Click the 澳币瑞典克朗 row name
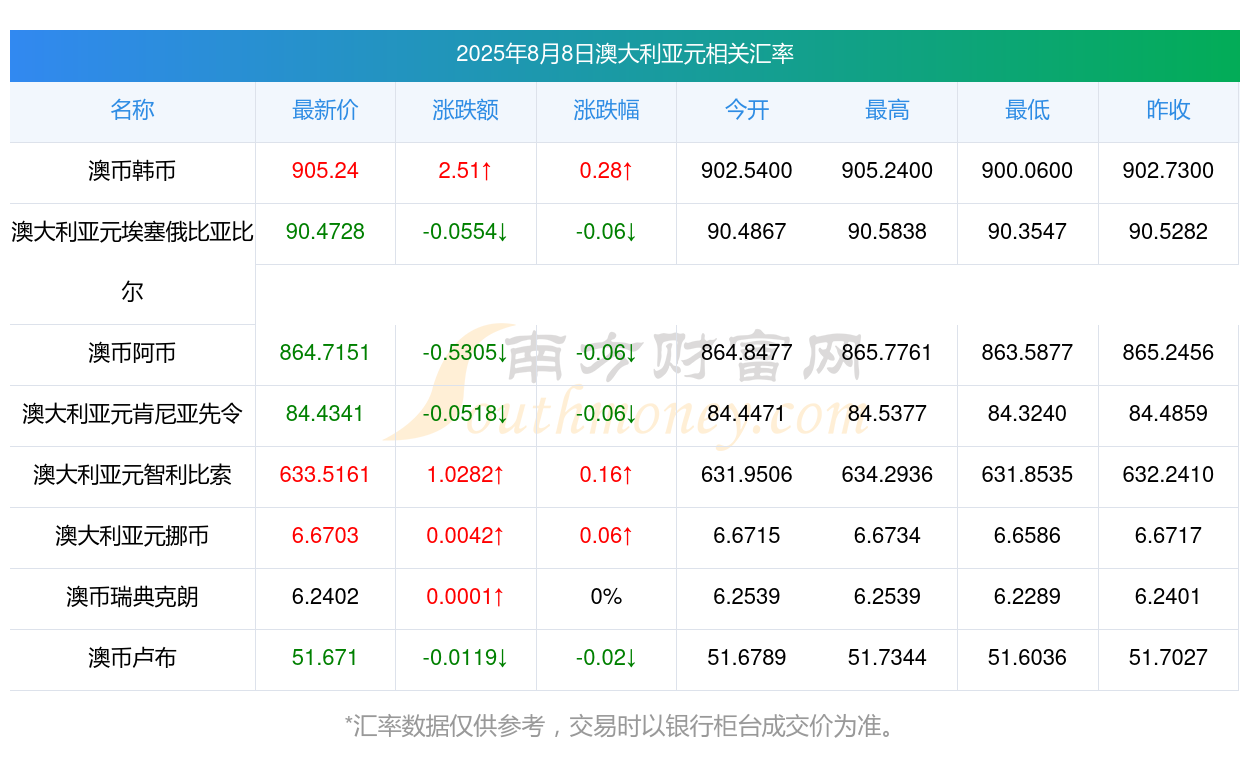Screen dimensions: 1250x757 tap(132, 597)
